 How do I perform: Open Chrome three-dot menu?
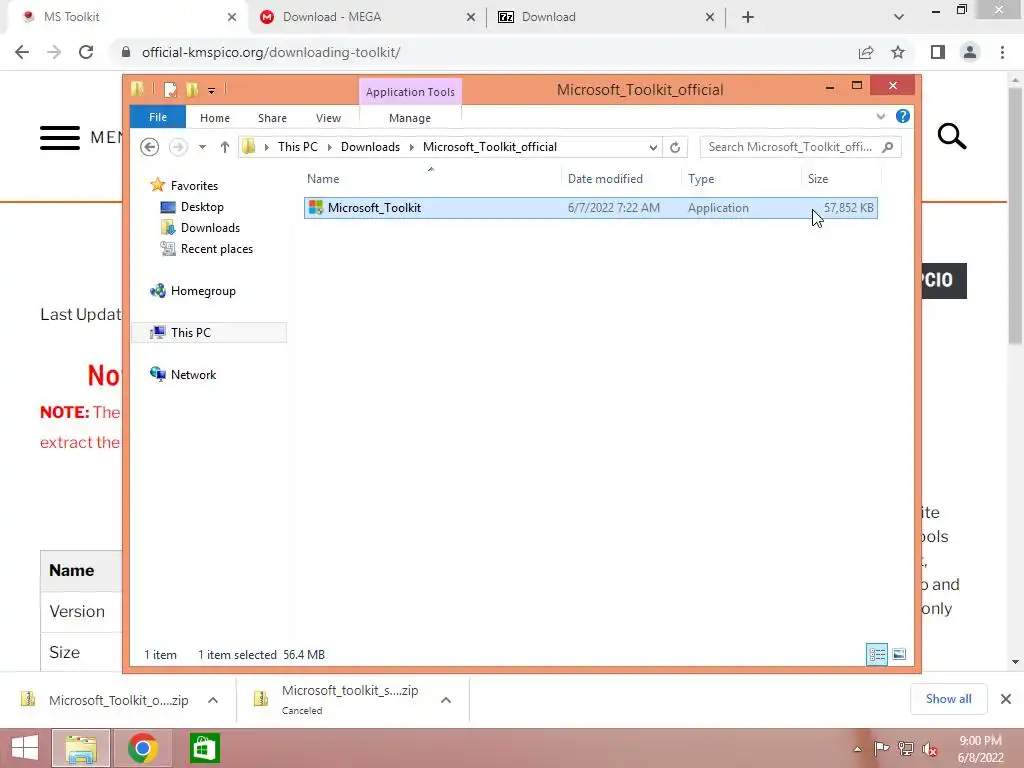[1002, 52]
